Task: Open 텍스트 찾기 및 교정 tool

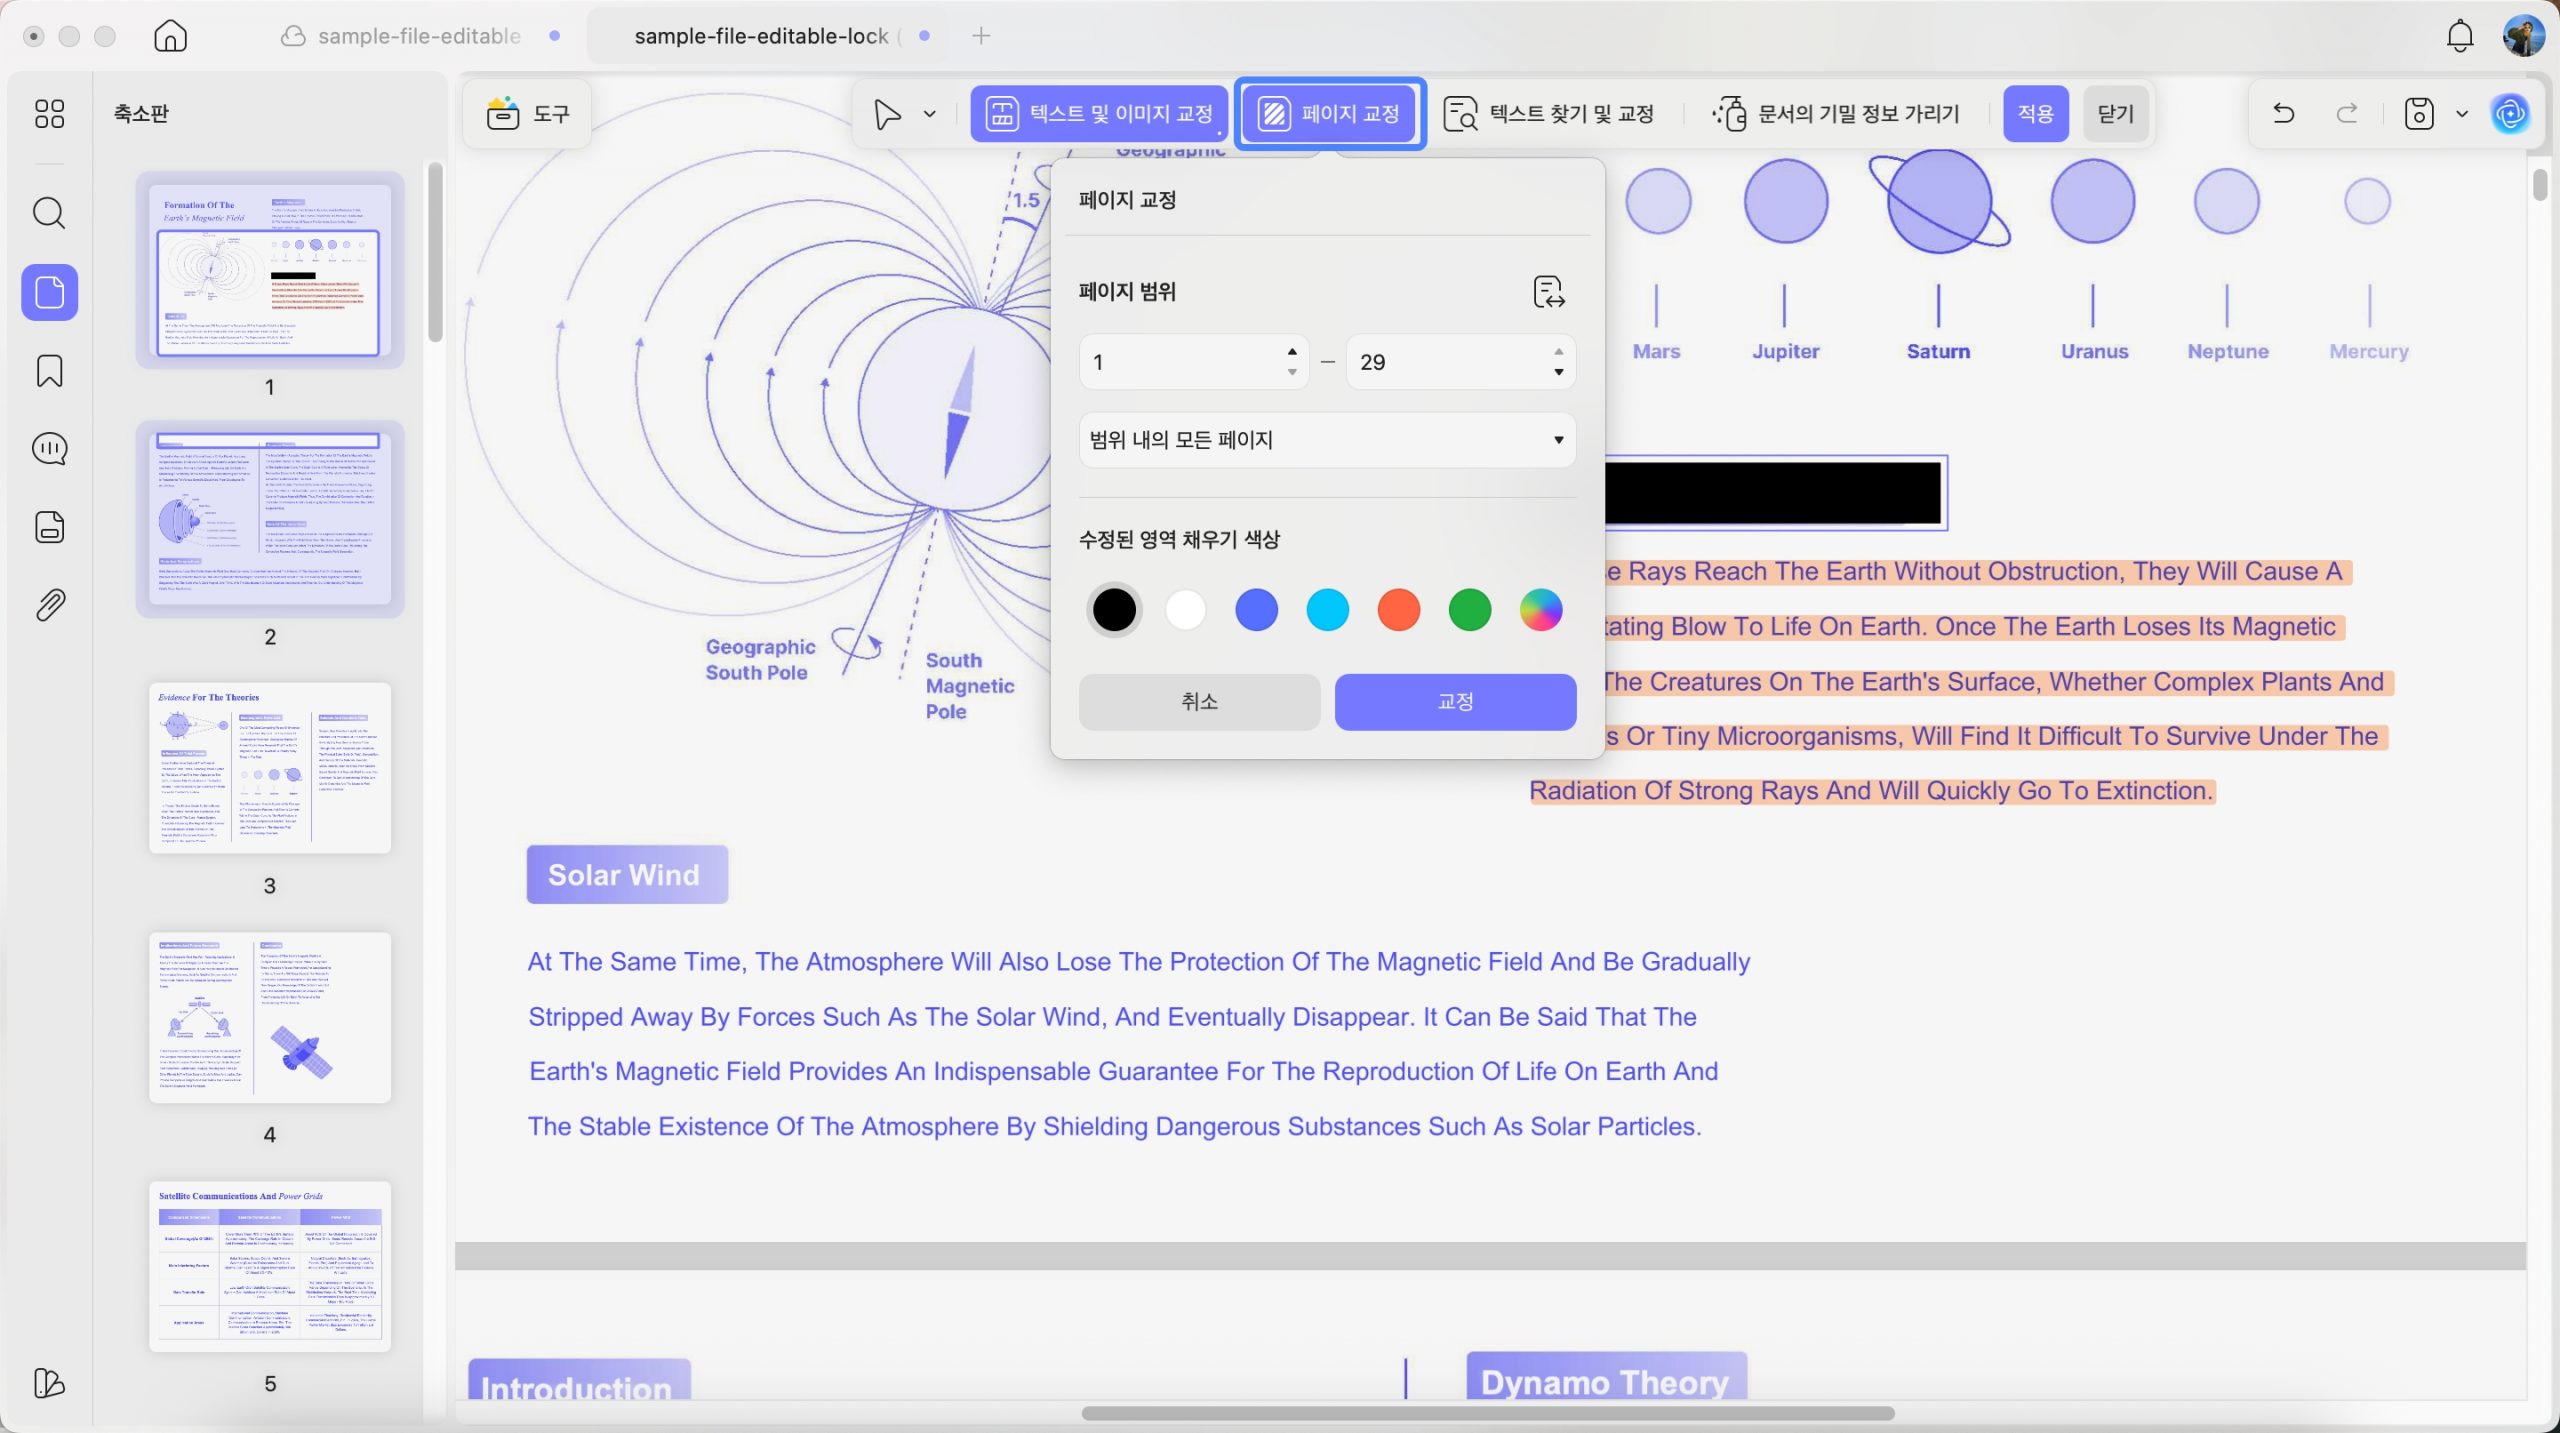Action: (x=1548, y=113)
